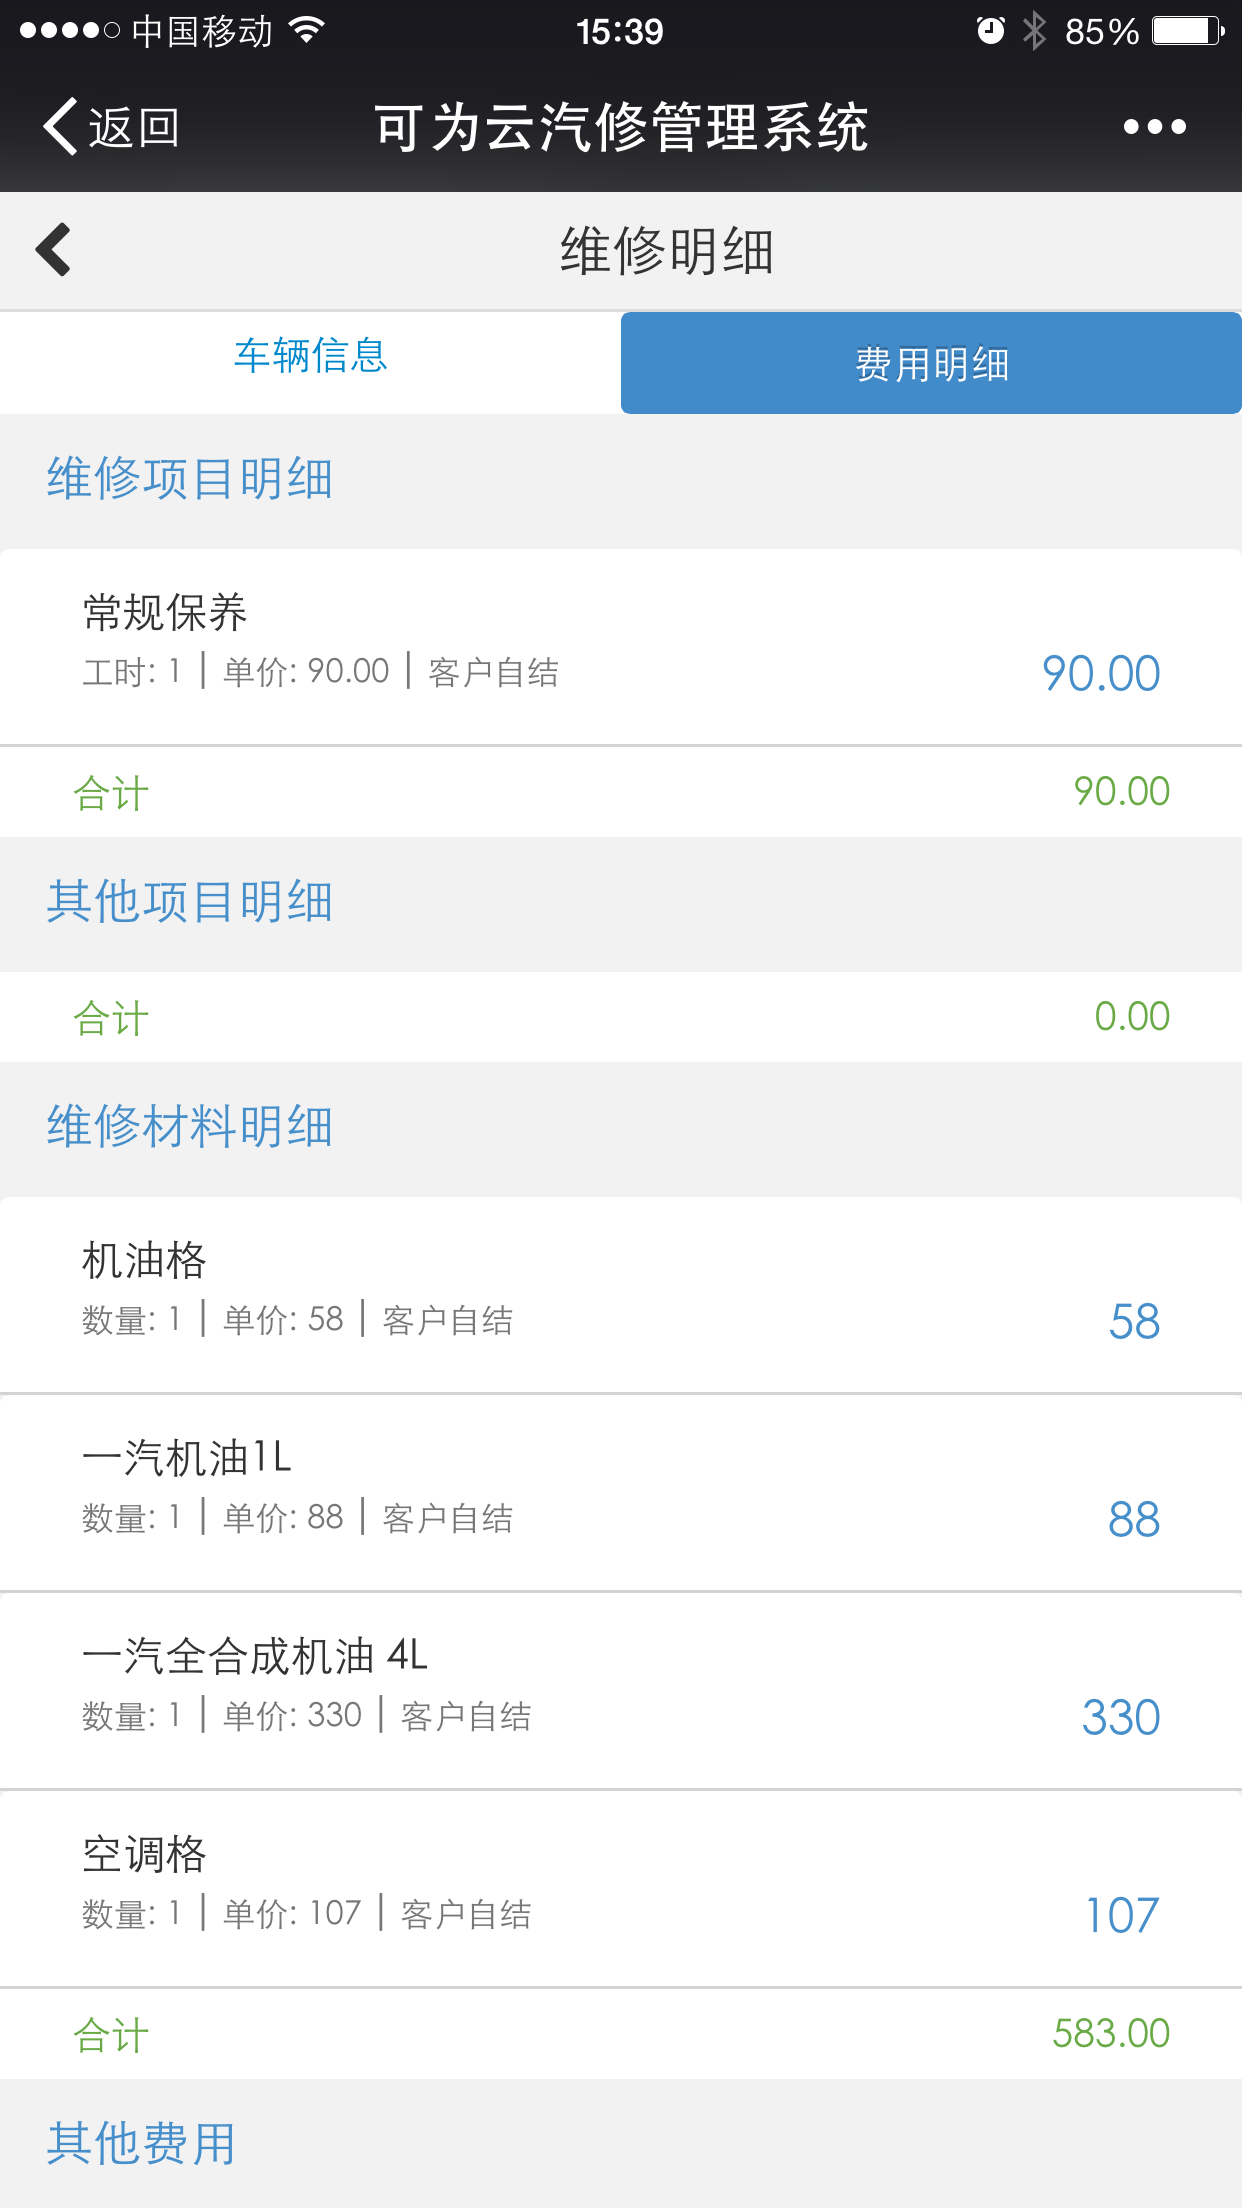Viewport: 1242px width, 2208px height.
Task: Tap the 维修项目明细 section header
Action: point(190,478)
